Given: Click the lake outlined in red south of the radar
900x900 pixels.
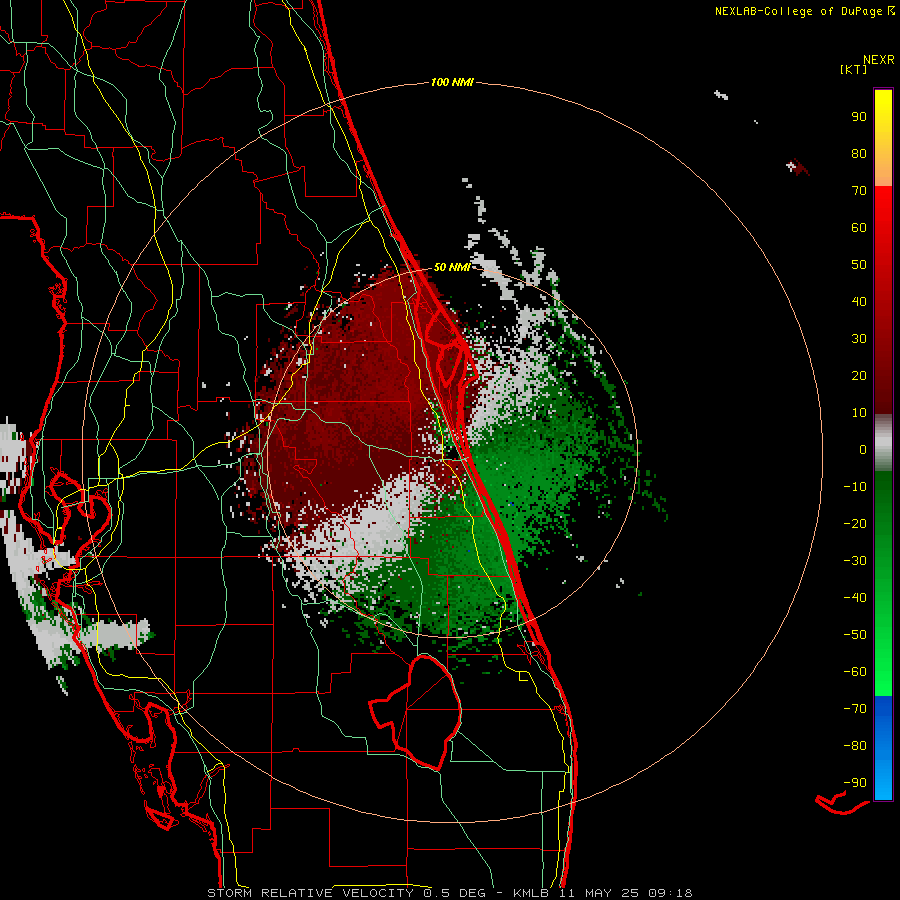Looking at the screenshot, I should [416, 712].
